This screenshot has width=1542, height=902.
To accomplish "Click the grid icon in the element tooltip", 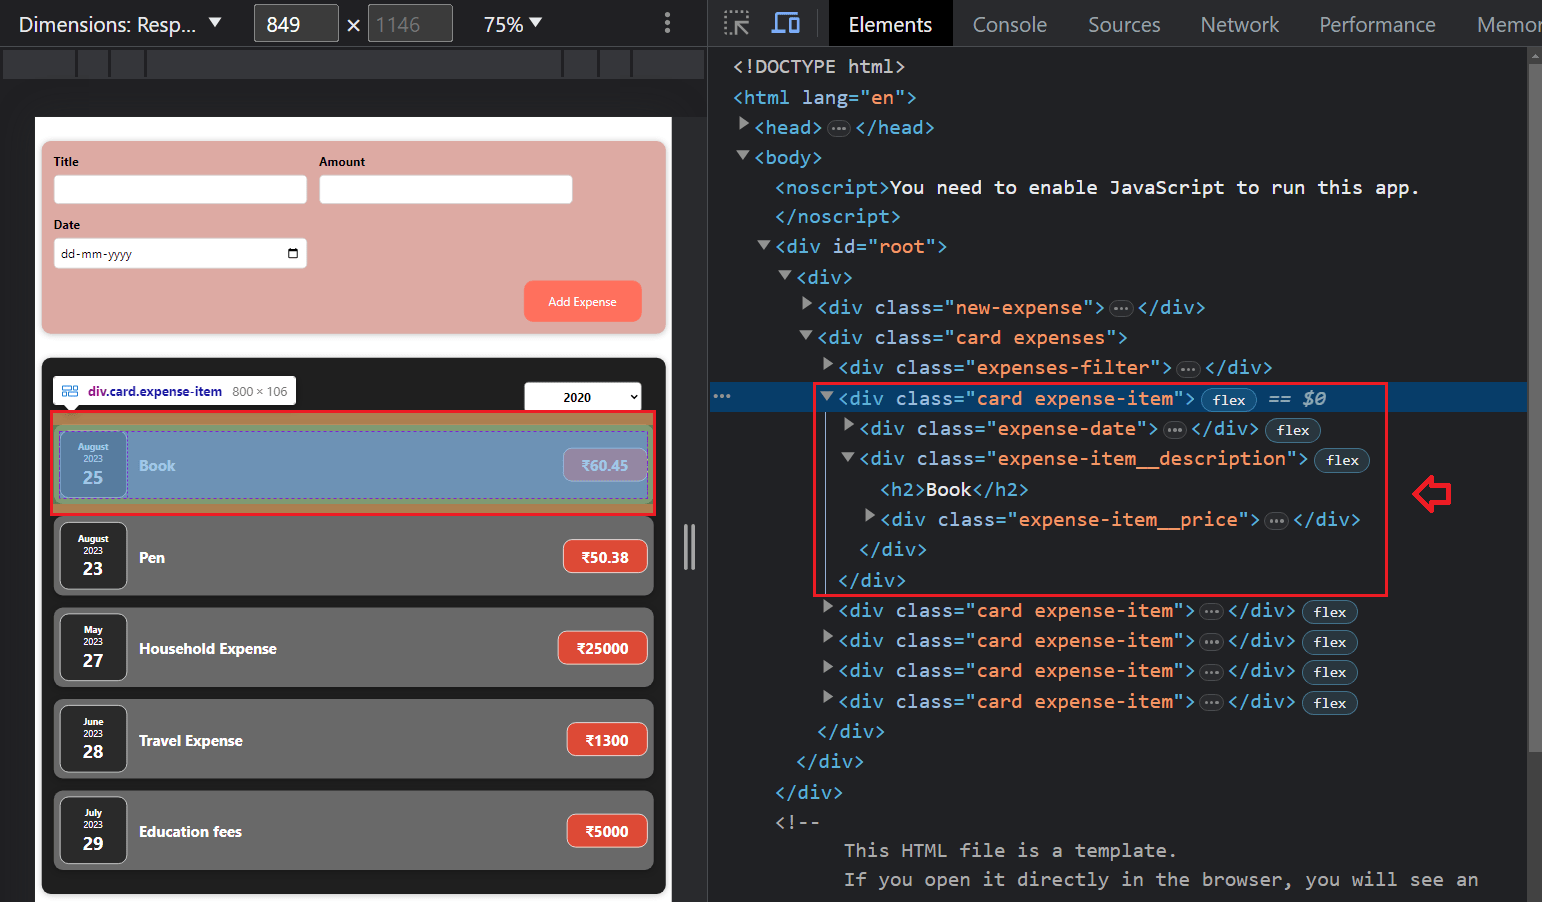I will pyautogui.click(x=68, y=390).
